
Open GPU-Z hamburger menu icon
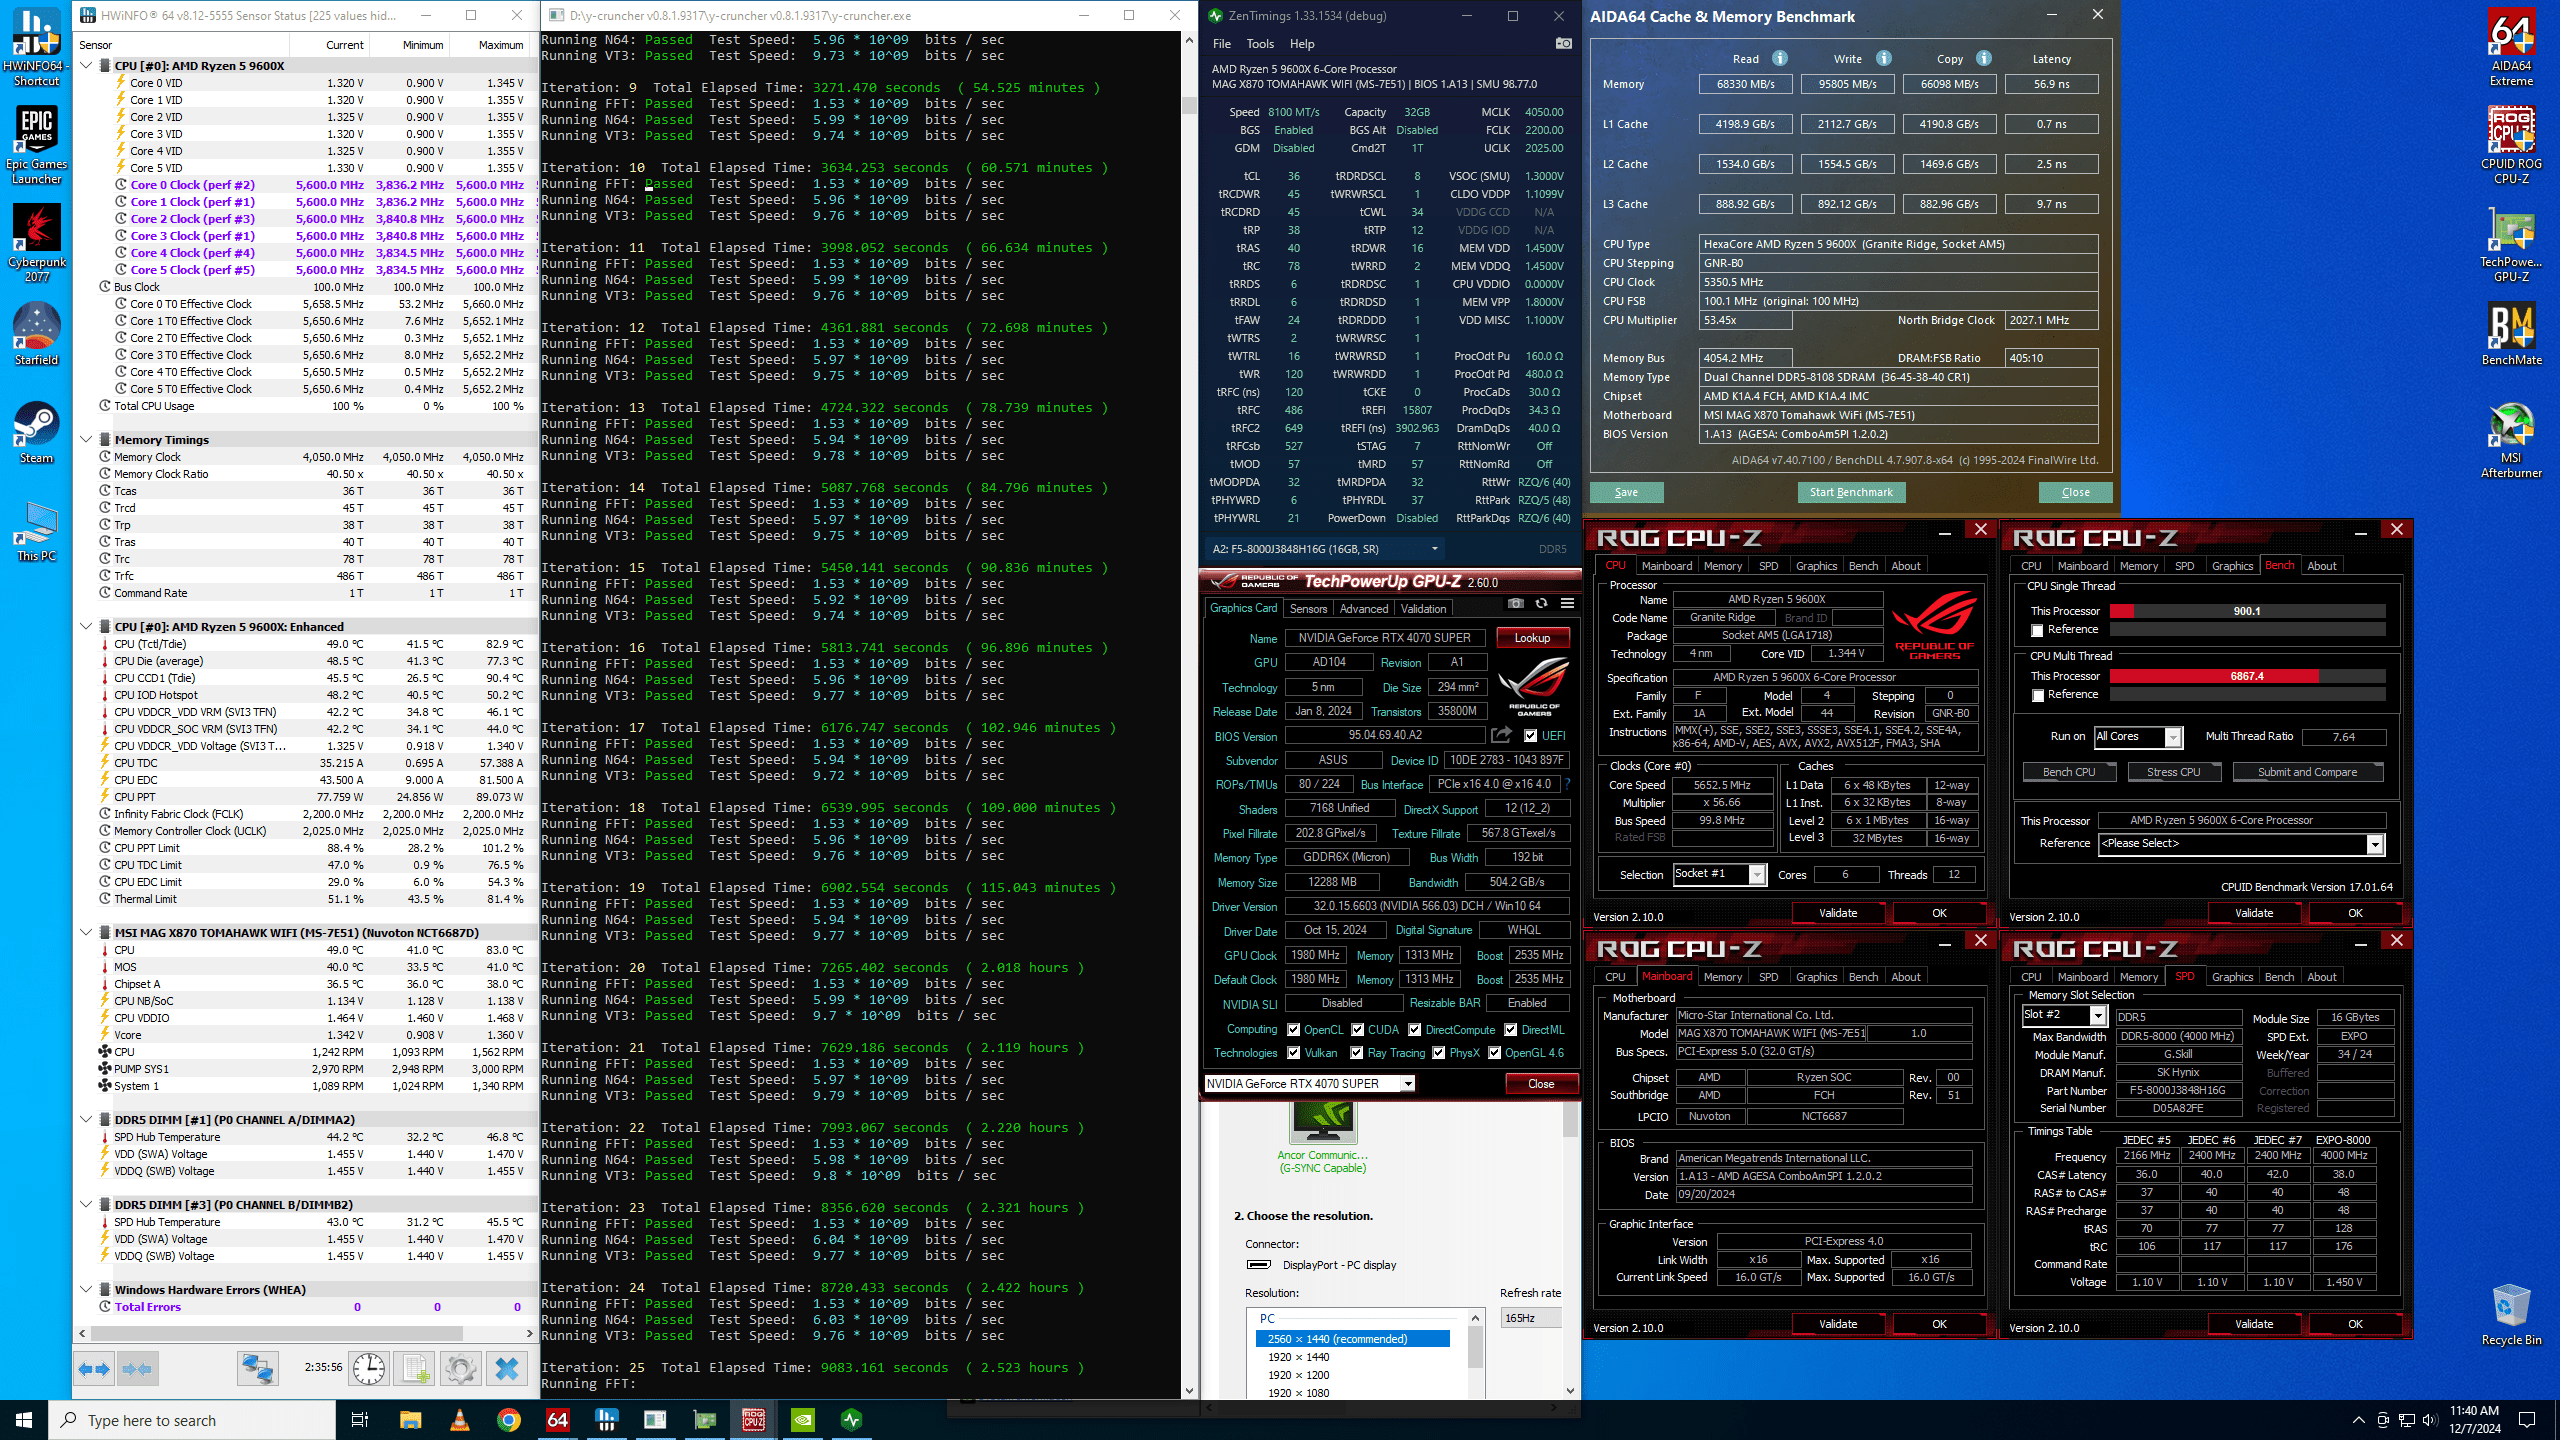[x=1567, y=603]
